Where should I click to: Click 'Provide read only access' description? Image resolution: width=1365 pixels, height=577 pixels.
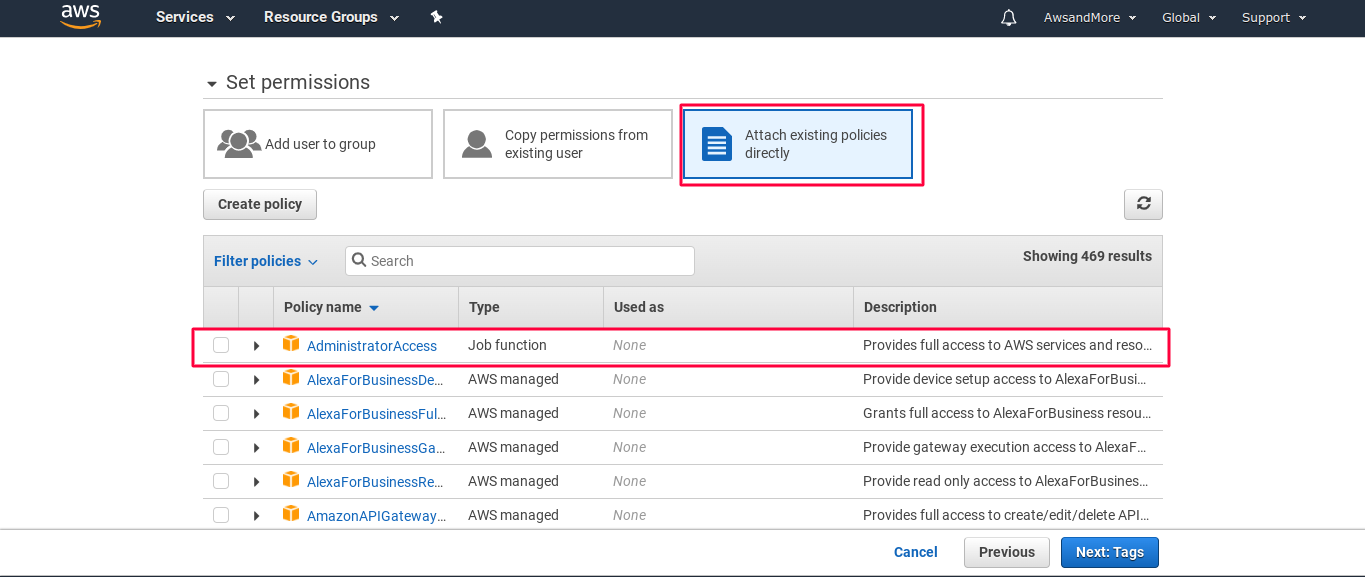[1006, 481]
